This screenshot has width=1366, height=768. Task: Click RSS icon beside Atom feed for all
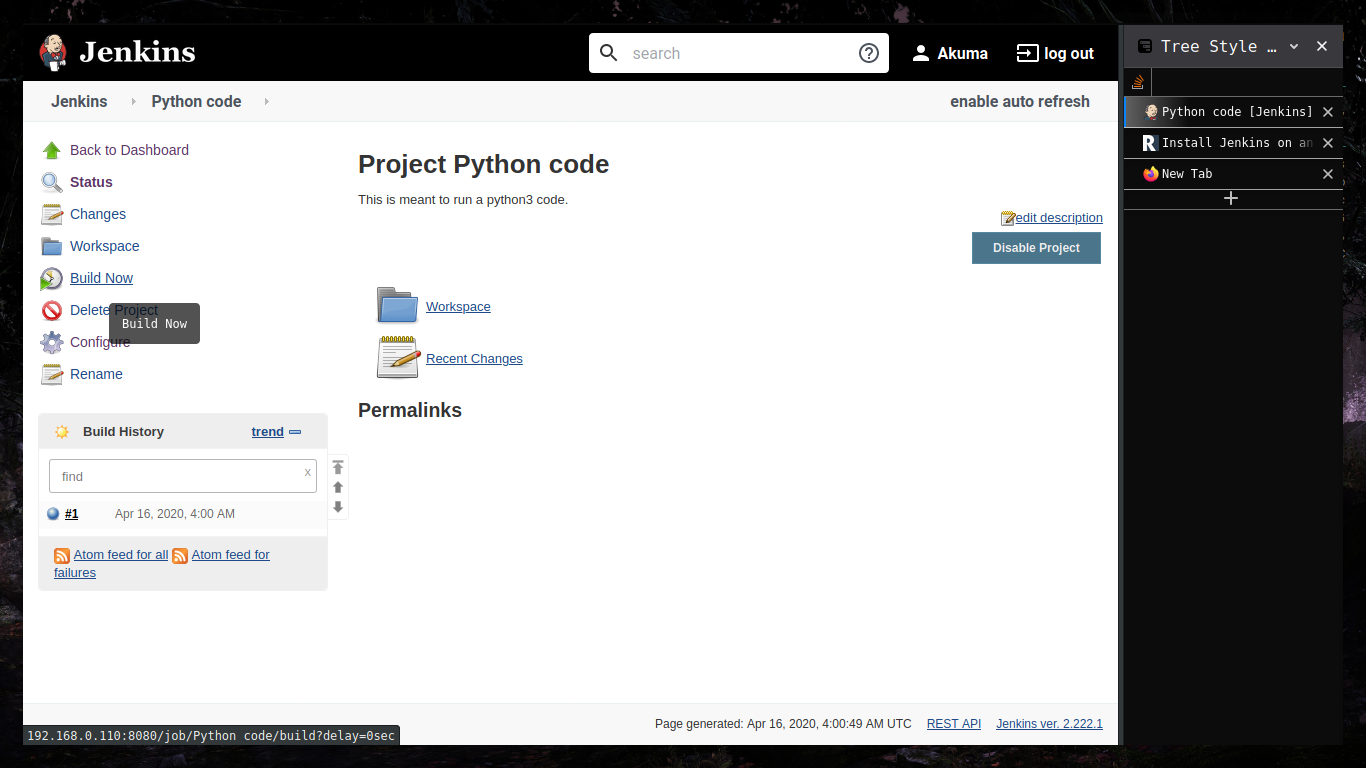tap(62, 555)
